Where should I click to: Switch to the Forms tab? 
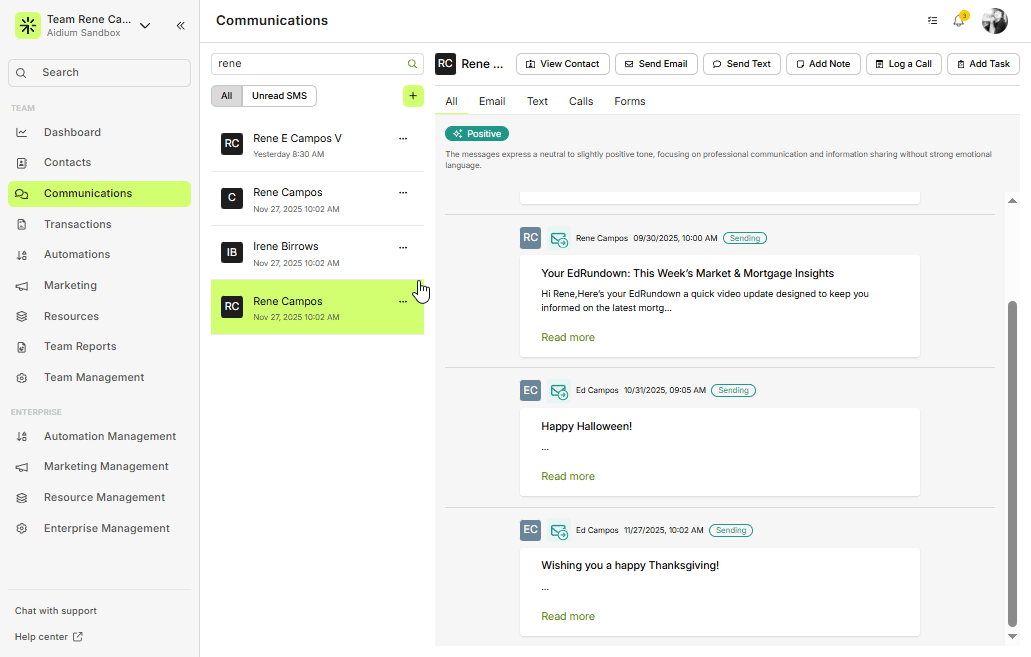coord(629,102)
